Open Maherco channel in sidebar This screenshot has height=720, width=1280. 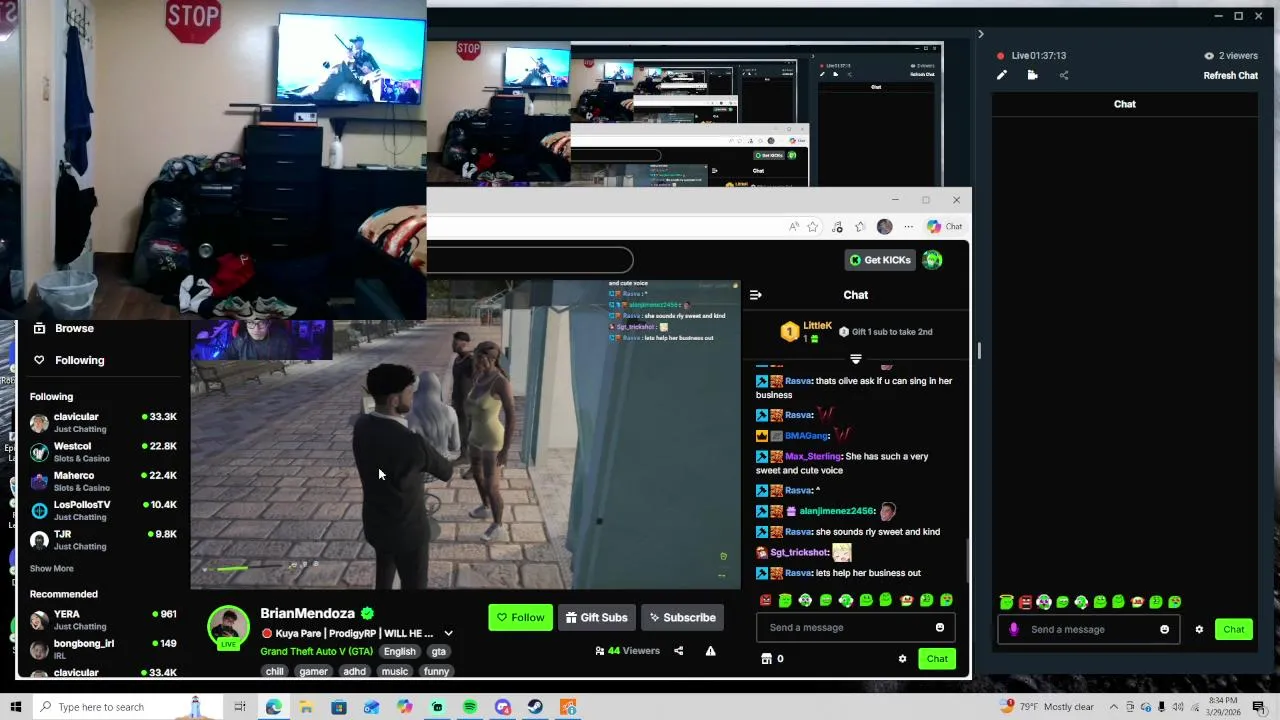(103, 481)
